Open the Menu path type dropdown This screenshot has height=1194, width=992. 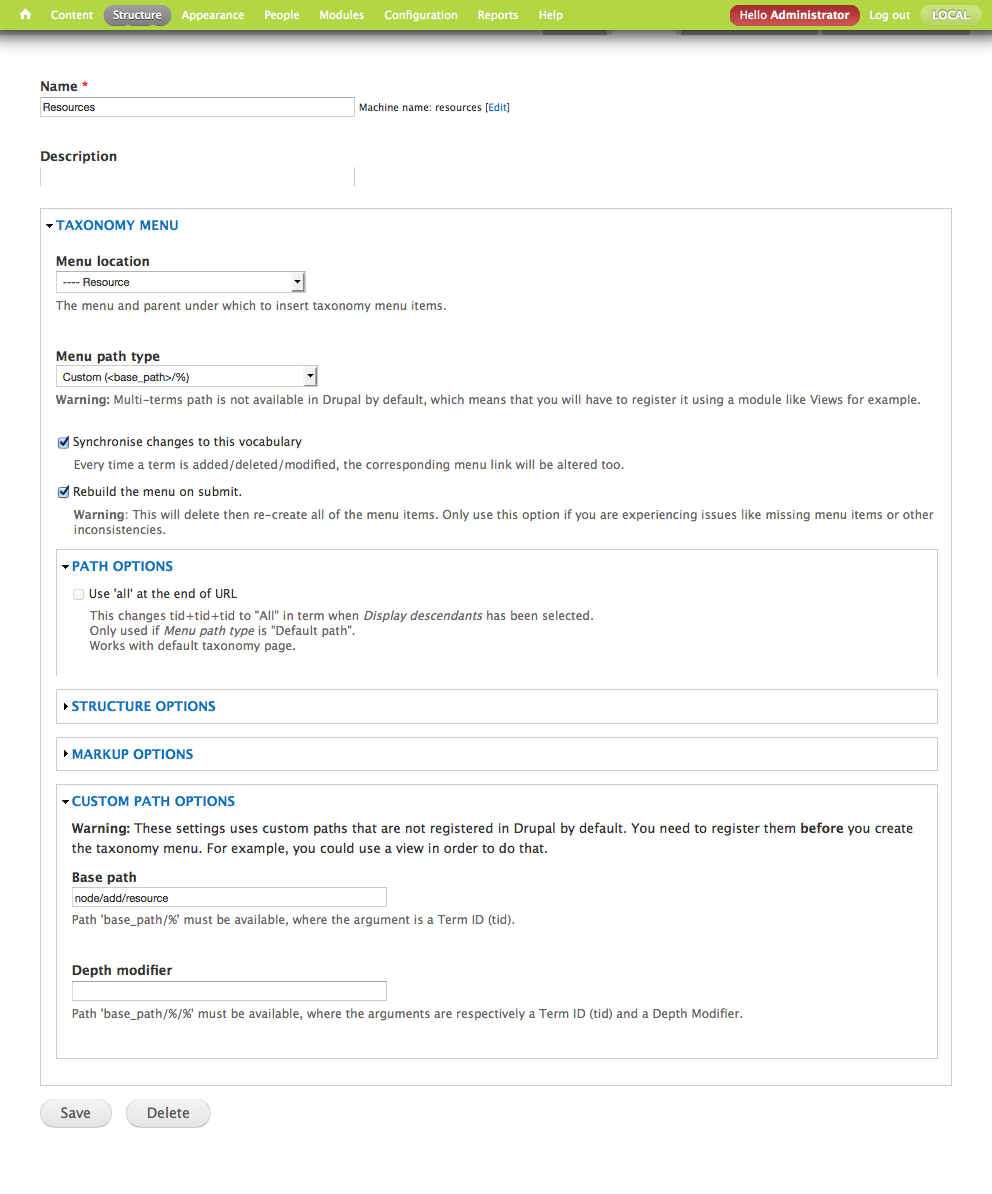pos(186,377)
